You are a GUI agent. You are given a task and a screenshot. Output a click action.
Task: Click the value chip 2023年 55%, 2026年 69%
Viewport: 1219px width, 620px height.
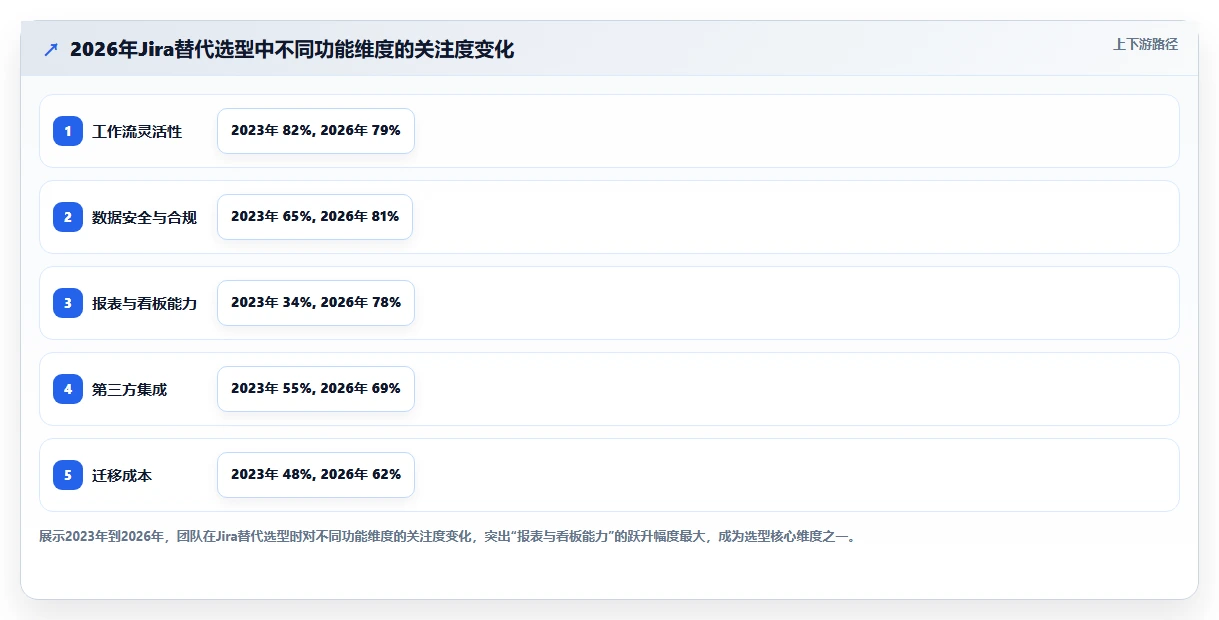pos(316,389)
